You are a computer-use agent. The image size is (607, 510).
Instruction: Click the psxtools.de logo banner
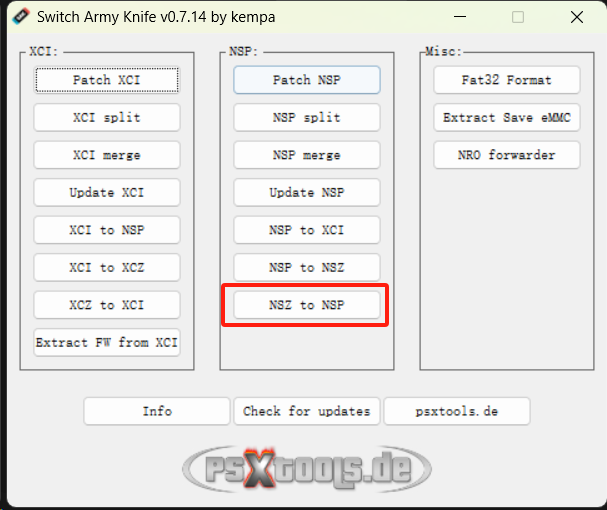tap(307, 466)
